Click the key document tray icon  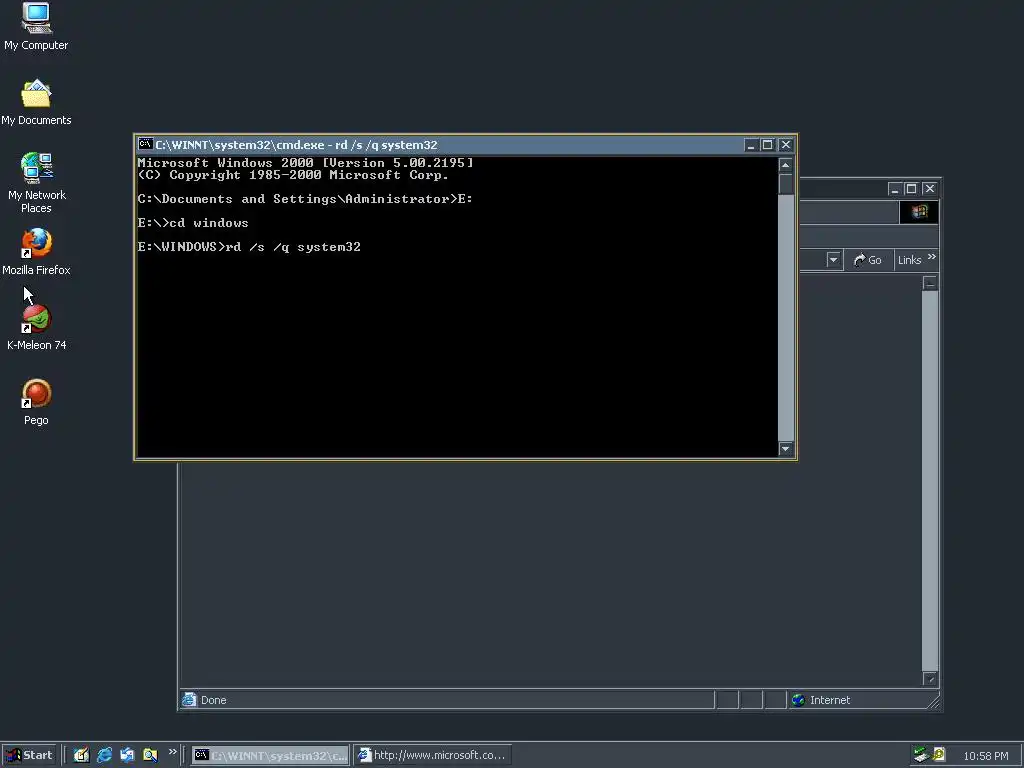pyautogui.click(x=939, y=754)
